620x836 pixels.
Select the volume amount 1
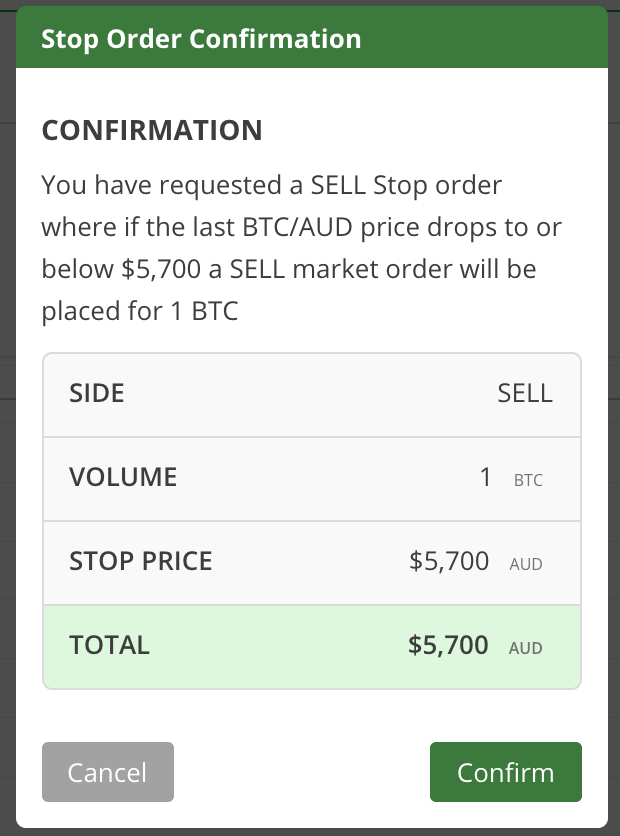point(485,477)
